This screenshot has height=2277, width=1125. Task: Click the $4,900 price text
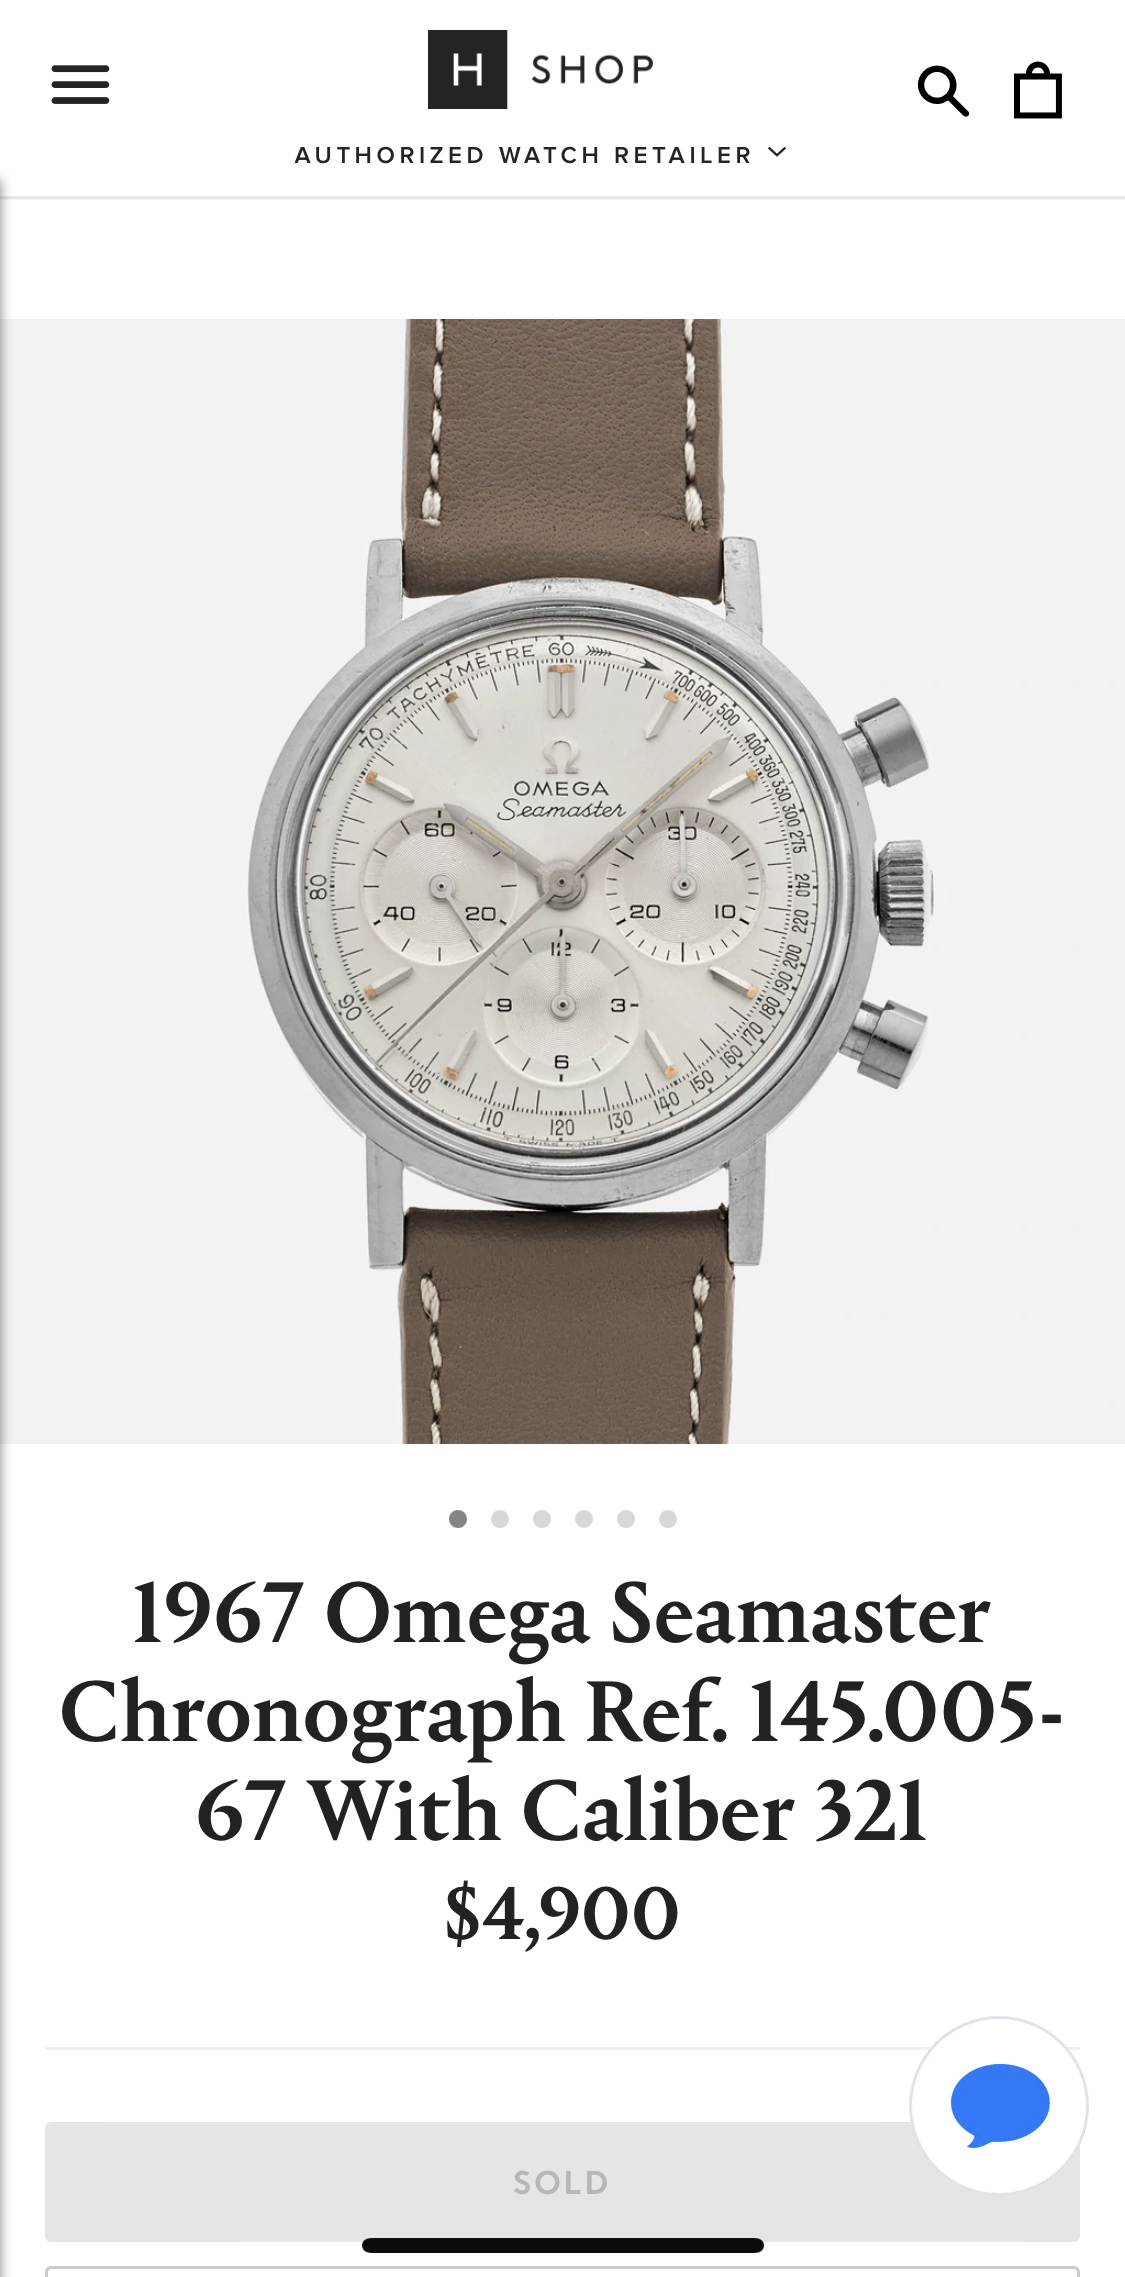coord(562,1913)
